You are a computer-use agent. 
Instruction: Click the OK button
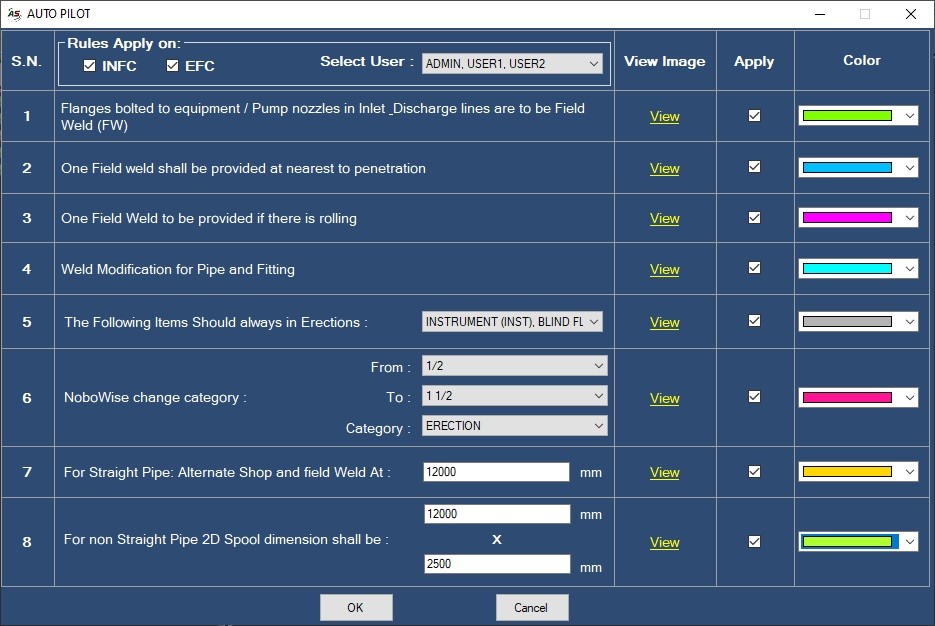pos(356,608)
